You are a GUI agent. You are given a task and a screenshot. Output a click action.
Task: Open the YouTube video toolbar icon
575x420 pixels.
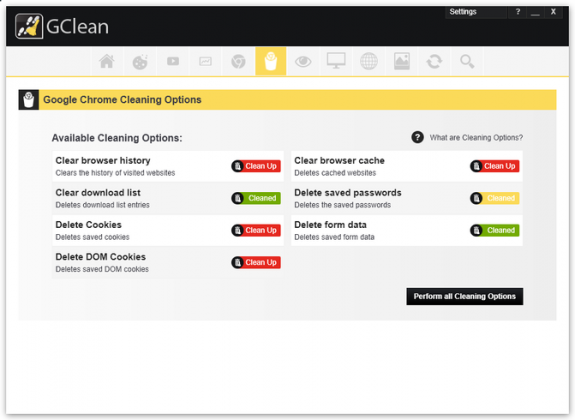click(173, 61)
